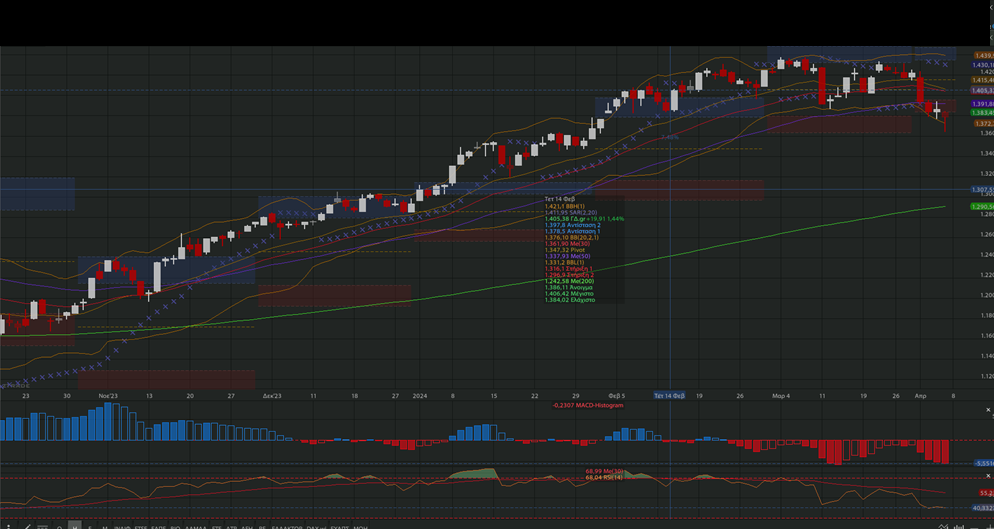Click the '1.316,1 Στήριξη 1' tooltip row
Screen dimensions: 994x529
click(569, 269)
